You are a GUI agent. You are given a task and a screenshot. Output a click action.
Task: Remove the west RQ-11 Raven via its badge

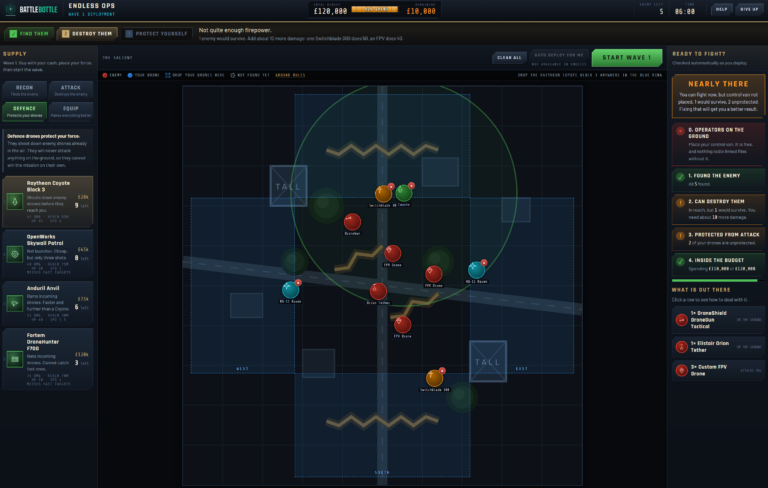(x=298, y=283)
